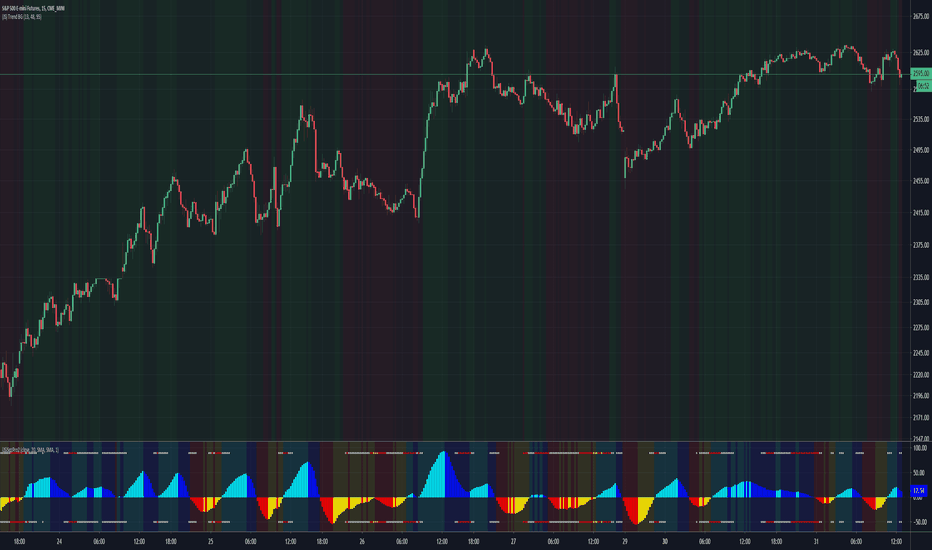Image resolution: width=932 pixels, height=550 pixels.
Task: Click the date label 24 on time axis
Action: [x=59, y=542]
